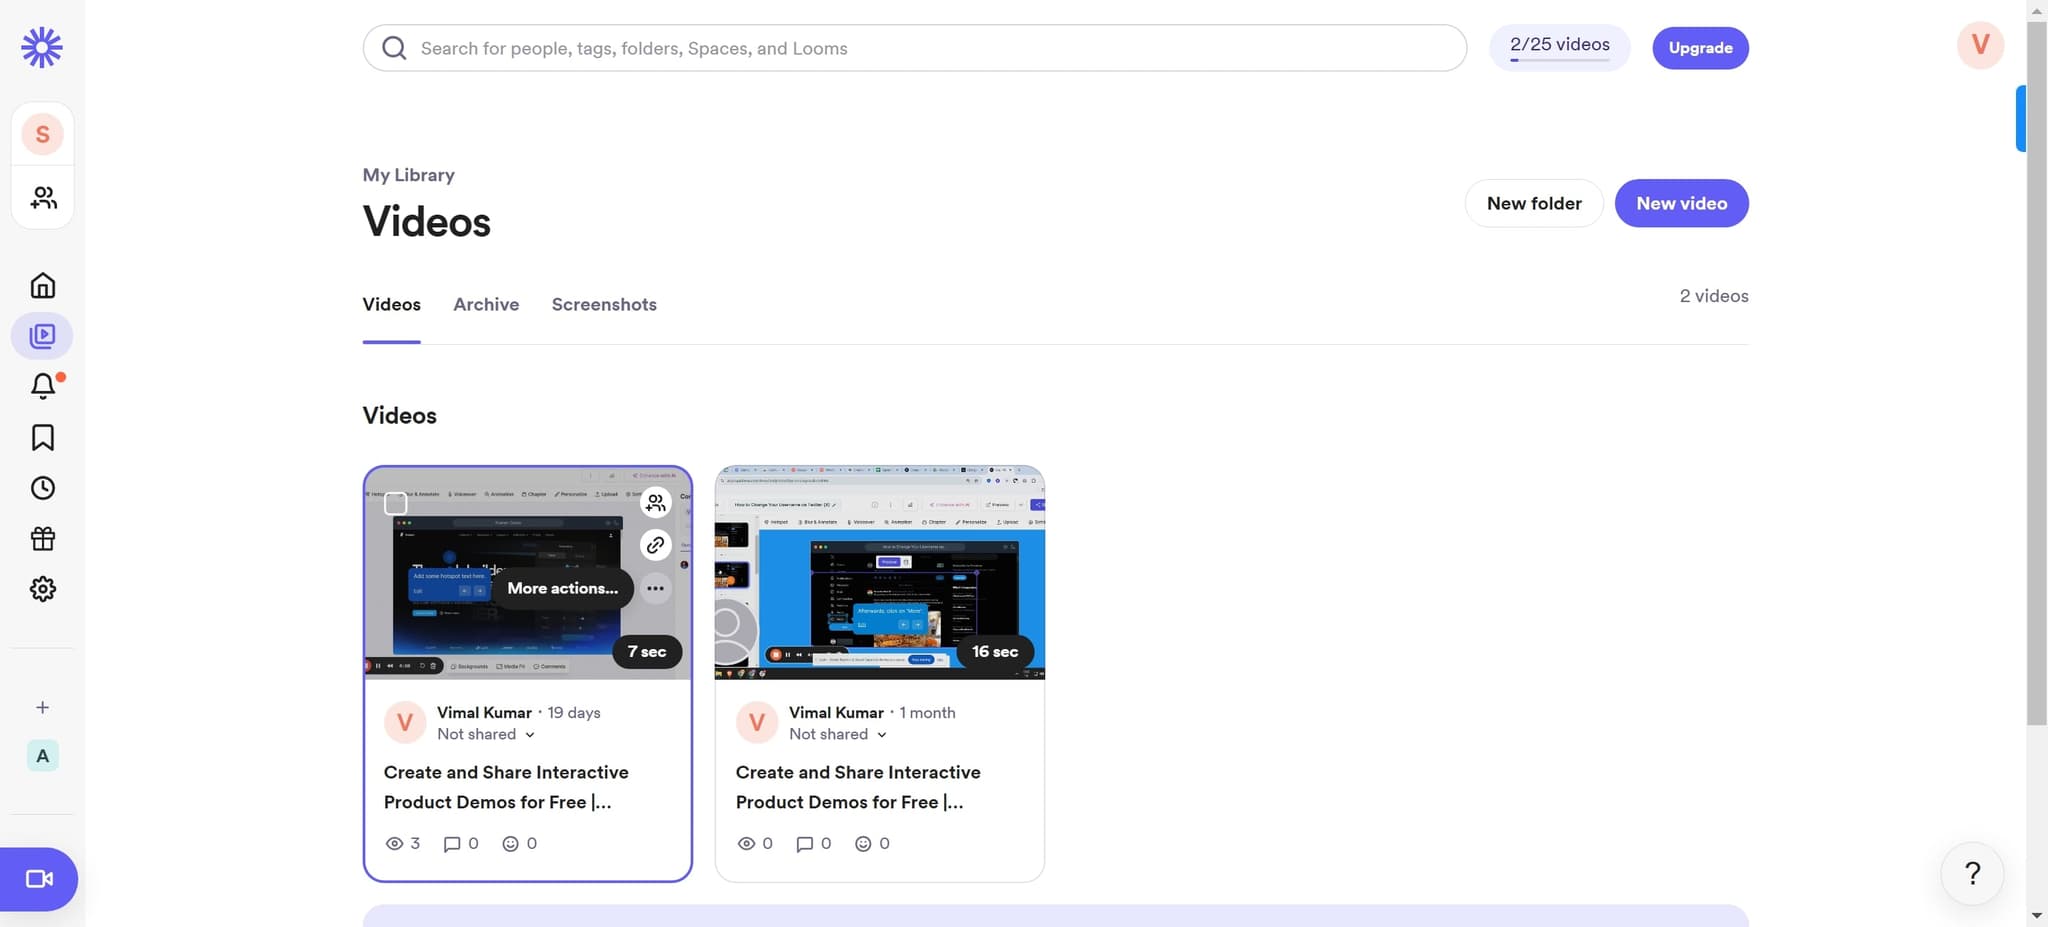
Task: Switch to the Archive tab
Action: [x=486, y=304]
